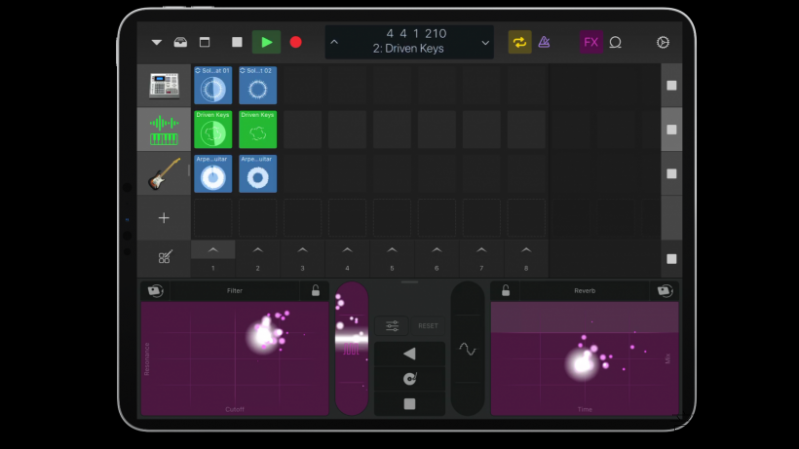Trigger the second Driven Keys green cell
Screen dimensions: 799x449
[258, 129]
